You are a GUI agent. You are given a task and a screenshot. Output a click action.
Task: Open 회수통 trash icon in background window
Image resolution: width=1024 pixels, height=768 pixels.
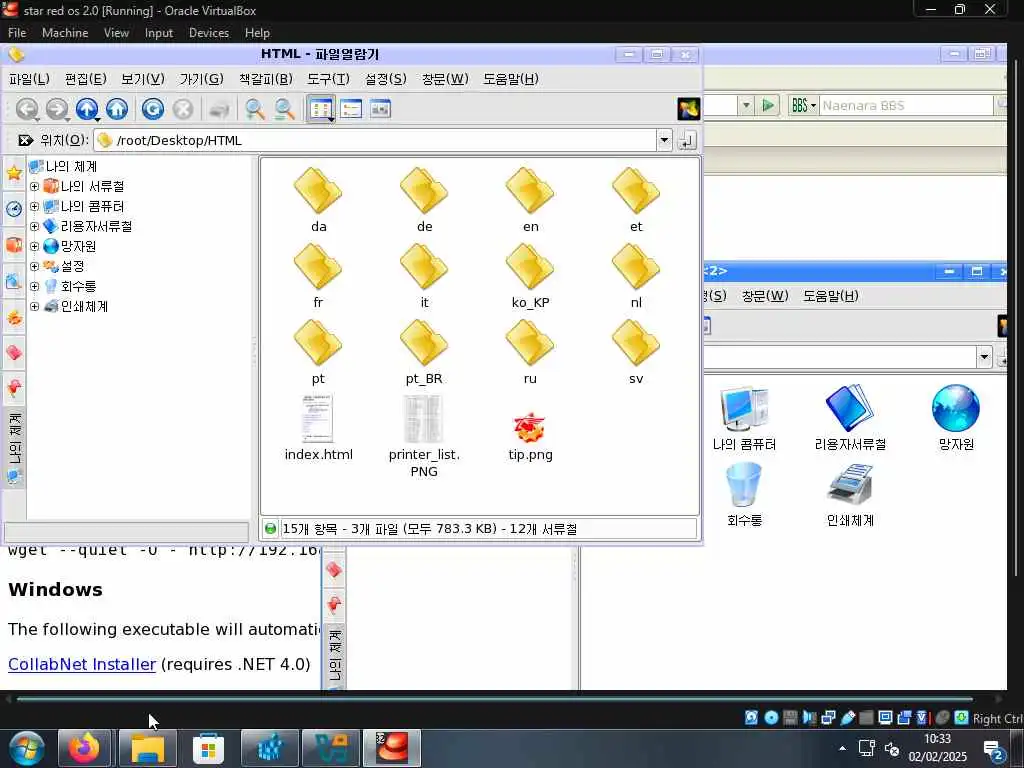point(744,494)
